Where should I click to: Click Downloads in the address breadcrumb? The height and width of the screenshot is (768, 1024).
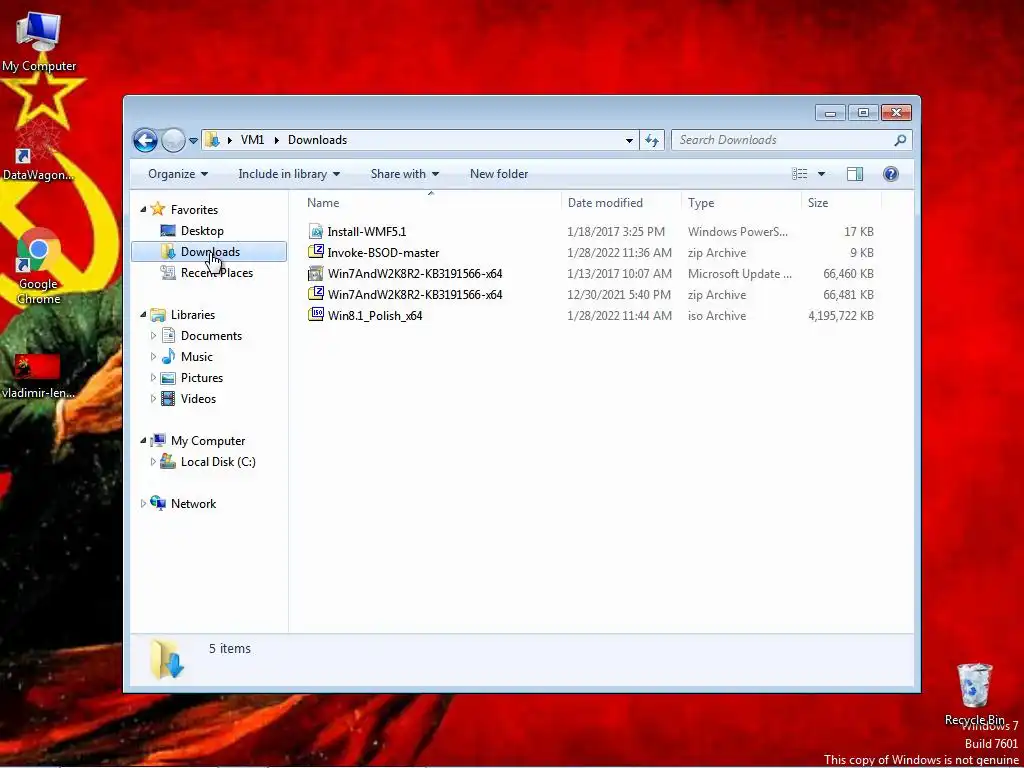click(x=317, y=140)
